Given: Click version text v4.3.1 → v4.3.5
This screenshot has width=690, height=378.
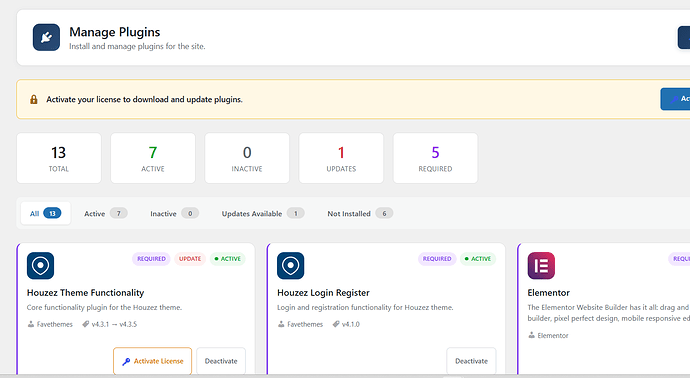Looking at the screenshot, I should (x=114, y=324).
